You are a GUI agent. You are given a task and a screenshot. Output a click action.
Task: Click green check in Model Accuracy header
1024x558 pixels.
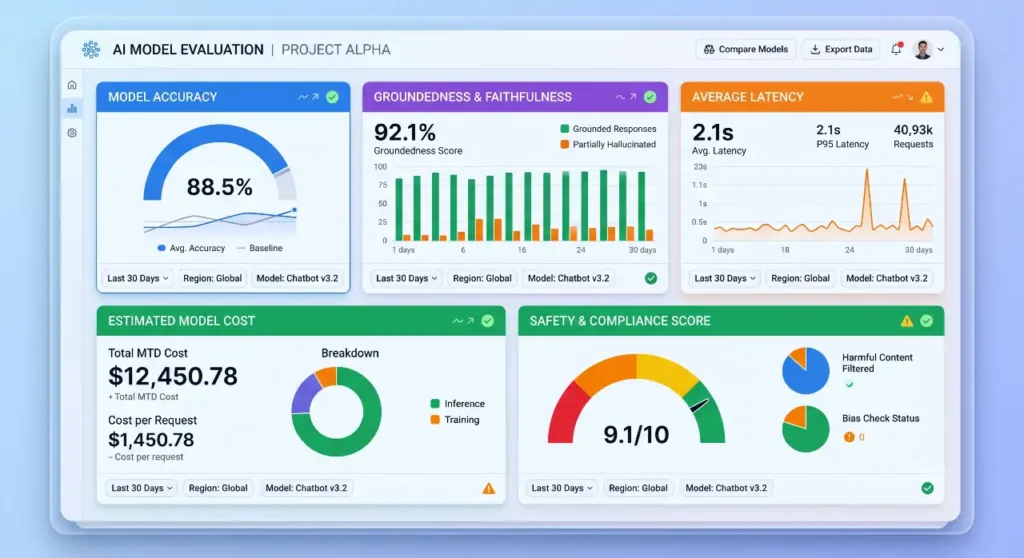click(332, 97)
